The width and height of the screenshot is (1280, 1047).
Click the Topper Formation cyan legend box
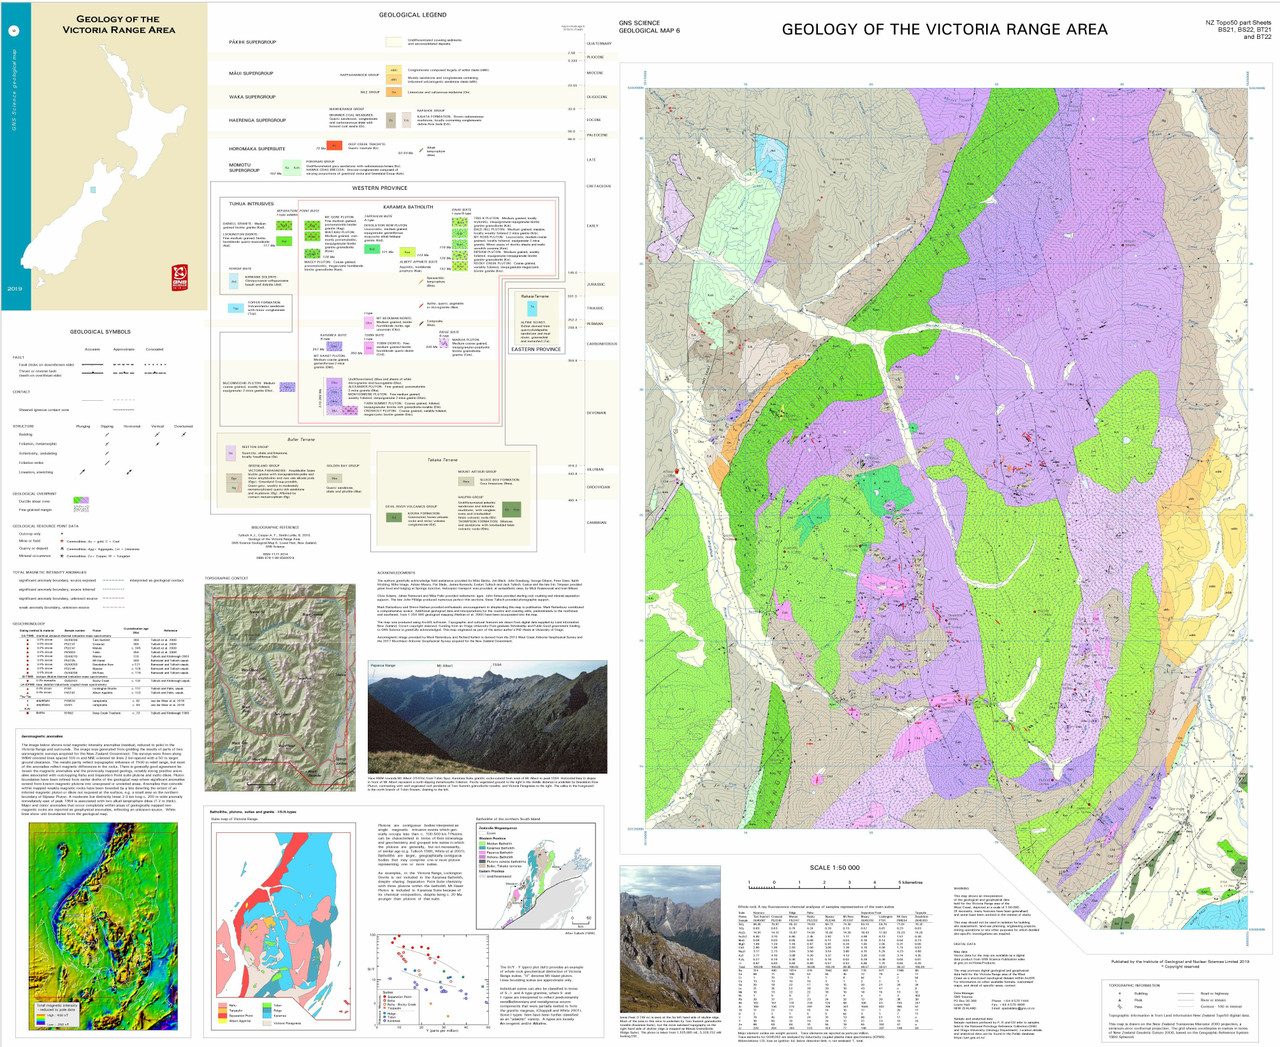[x=235, y=308]
